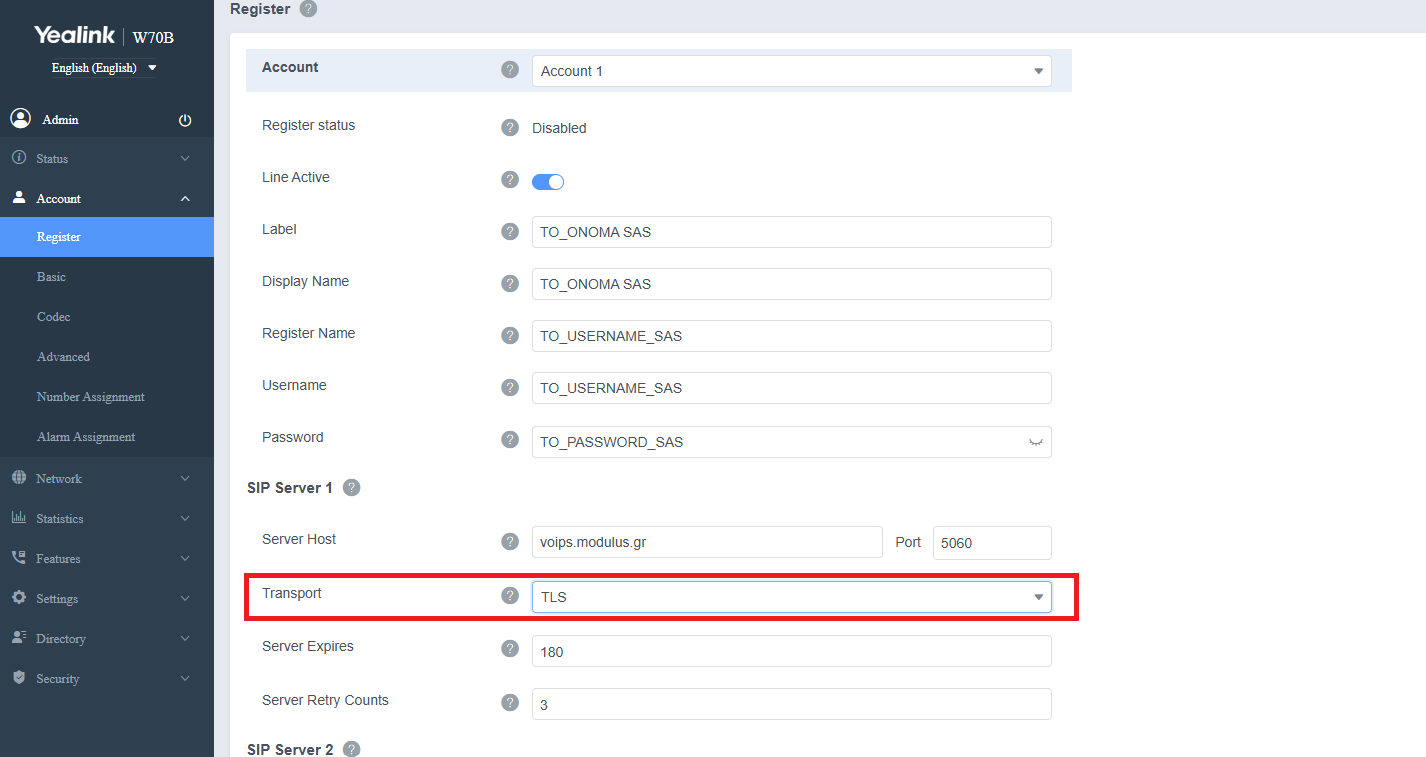Click help icon for Server Expires

point(510,649)
